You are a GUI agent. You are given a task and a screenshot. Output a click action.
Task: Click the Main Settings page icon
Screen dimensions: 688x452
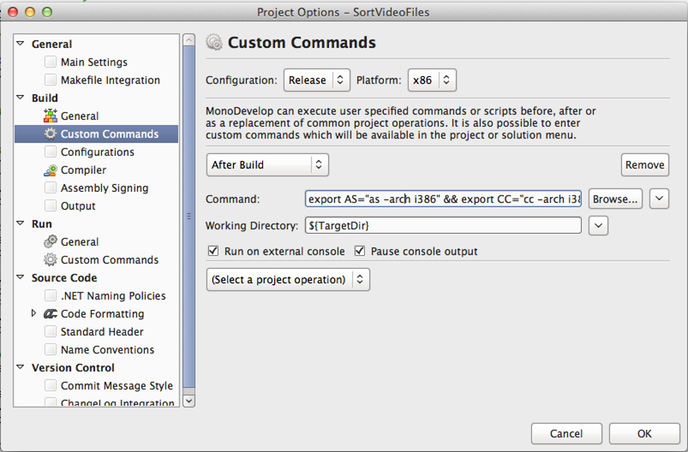pos(50,62)
